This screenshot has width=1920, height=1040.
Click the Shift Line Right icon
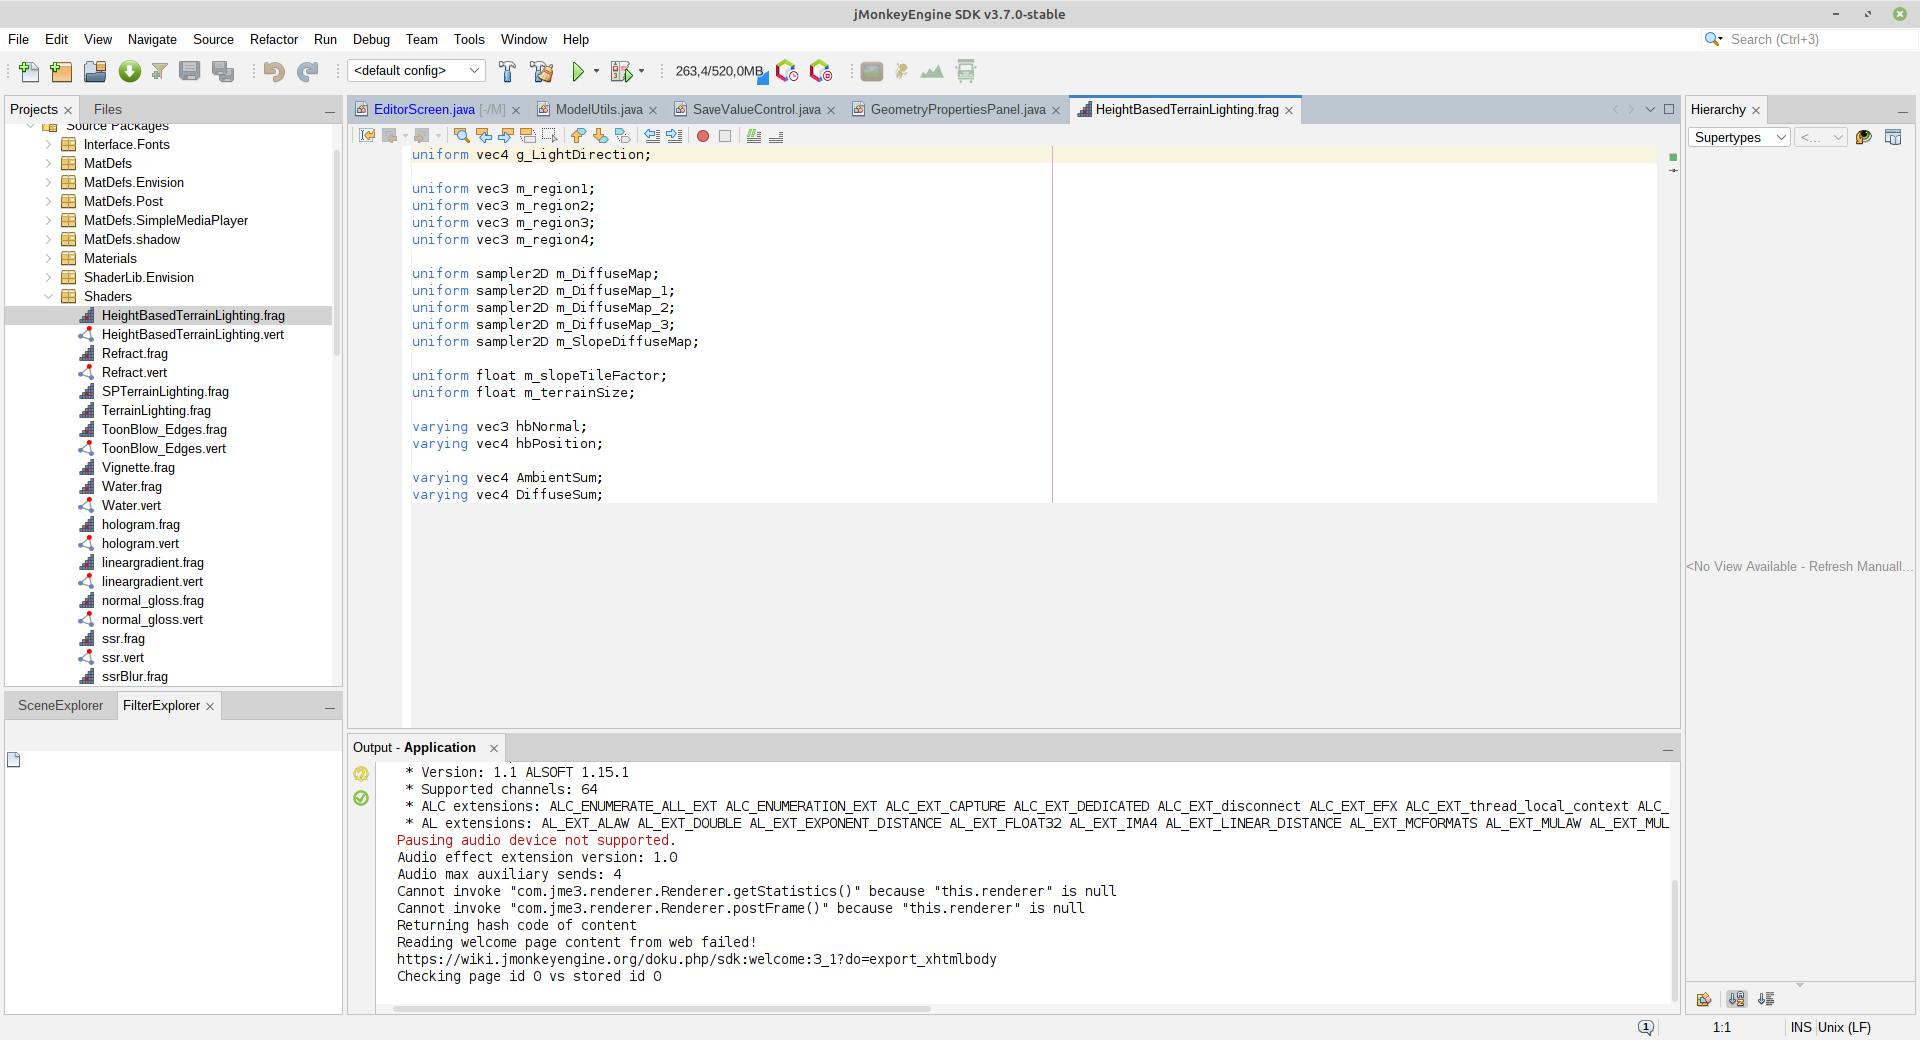[674, 135]
